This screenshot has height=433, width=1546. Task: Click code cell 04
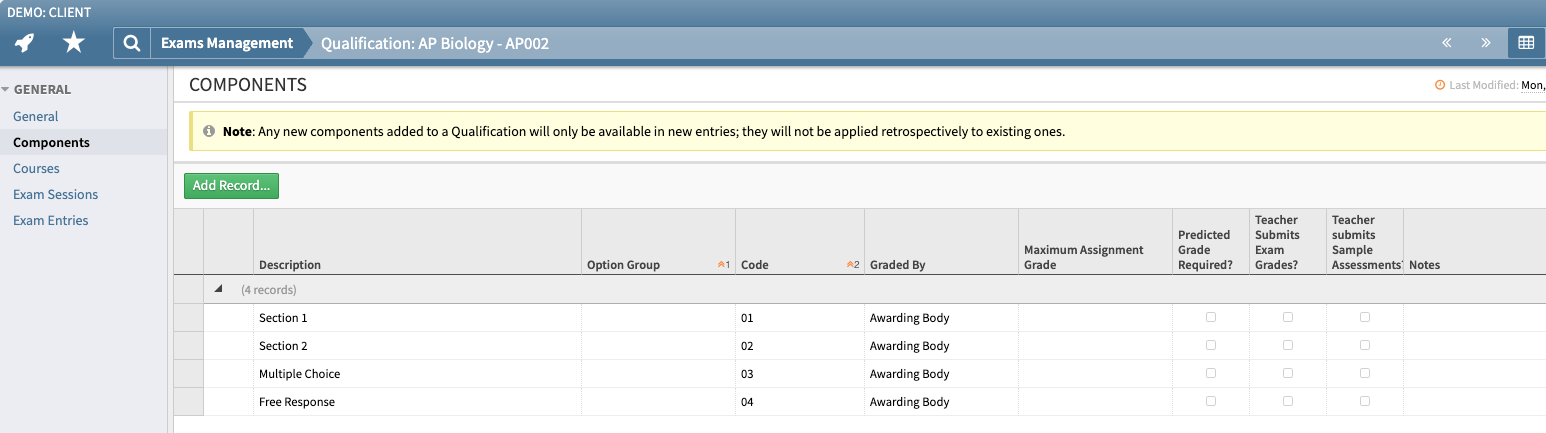800,402
